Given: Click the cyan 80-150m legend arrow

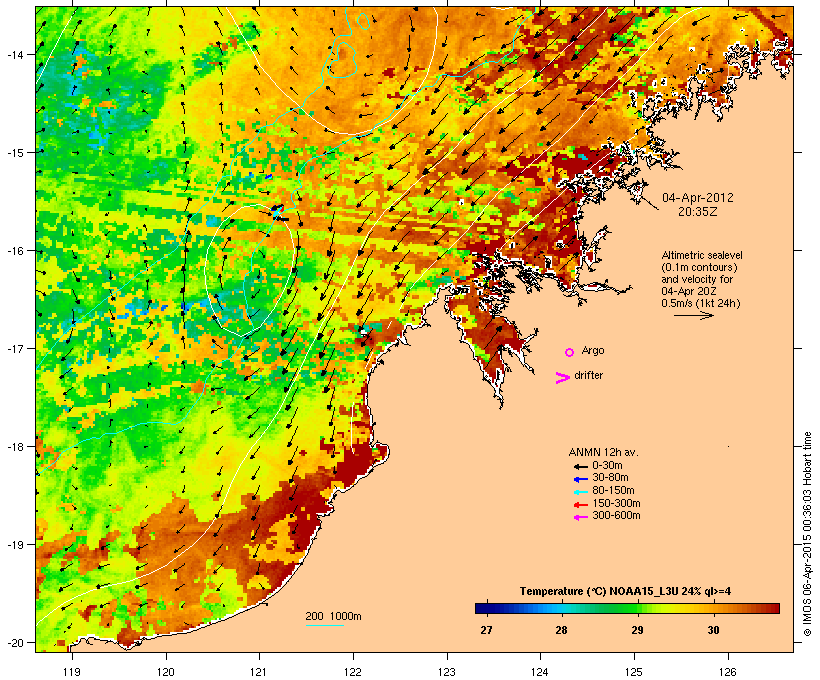Looking at the screenshot, I should point(580,492).
